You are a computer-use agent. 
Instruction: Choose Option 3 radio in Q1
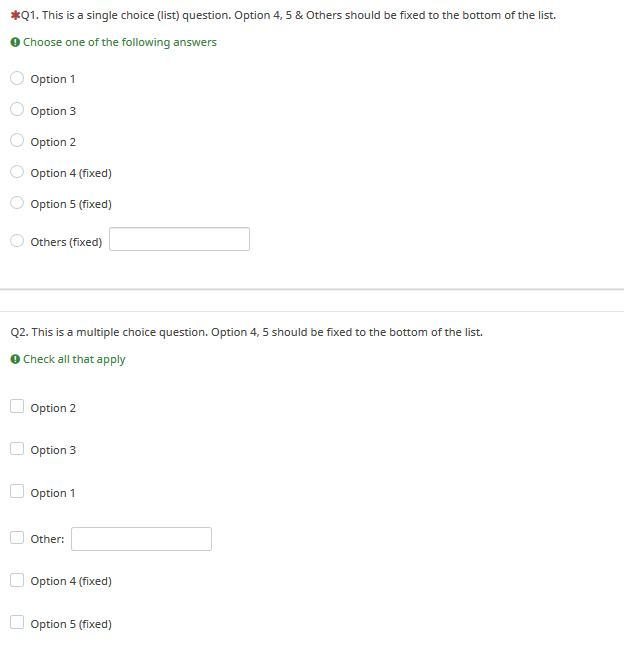[18, 110]
